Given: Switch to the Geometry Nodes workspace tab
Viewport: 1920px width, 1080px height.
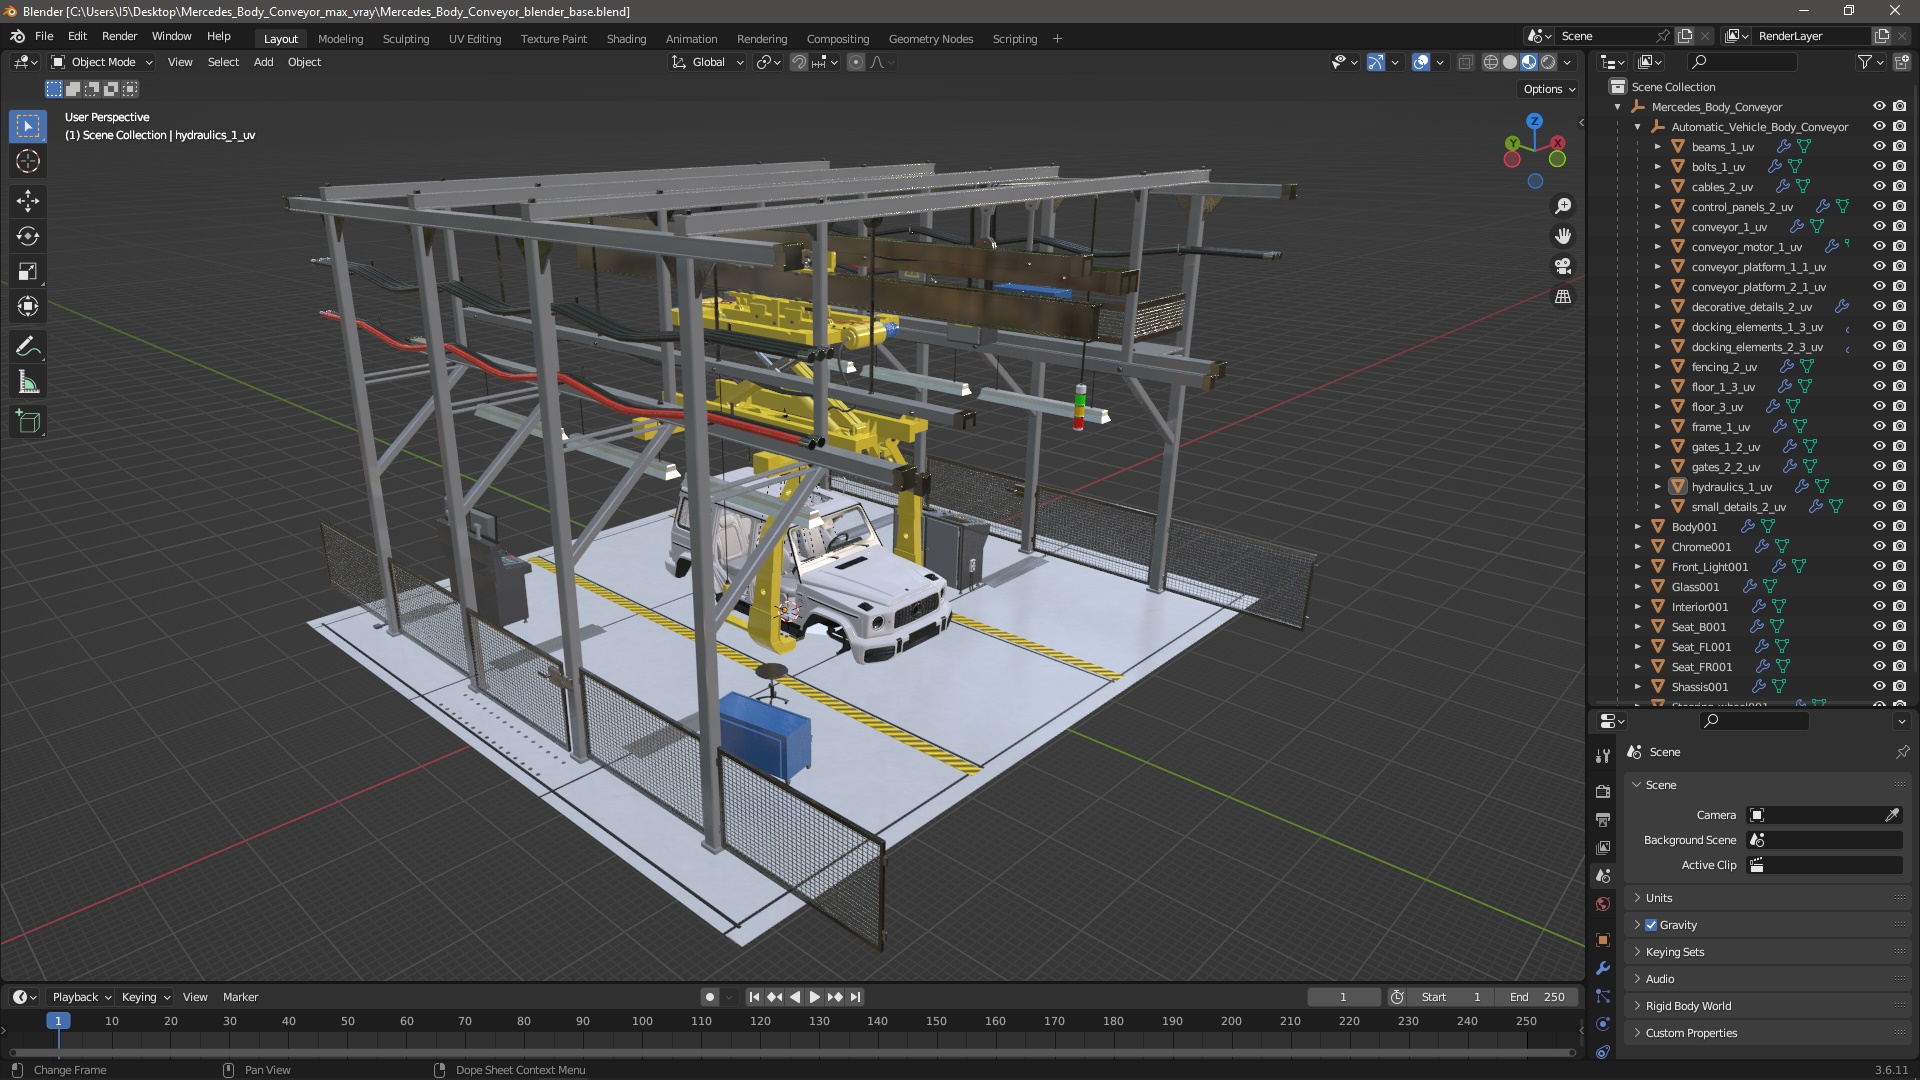Looking at the screenshot, I should pyautogui.click(x=930, y=39).
